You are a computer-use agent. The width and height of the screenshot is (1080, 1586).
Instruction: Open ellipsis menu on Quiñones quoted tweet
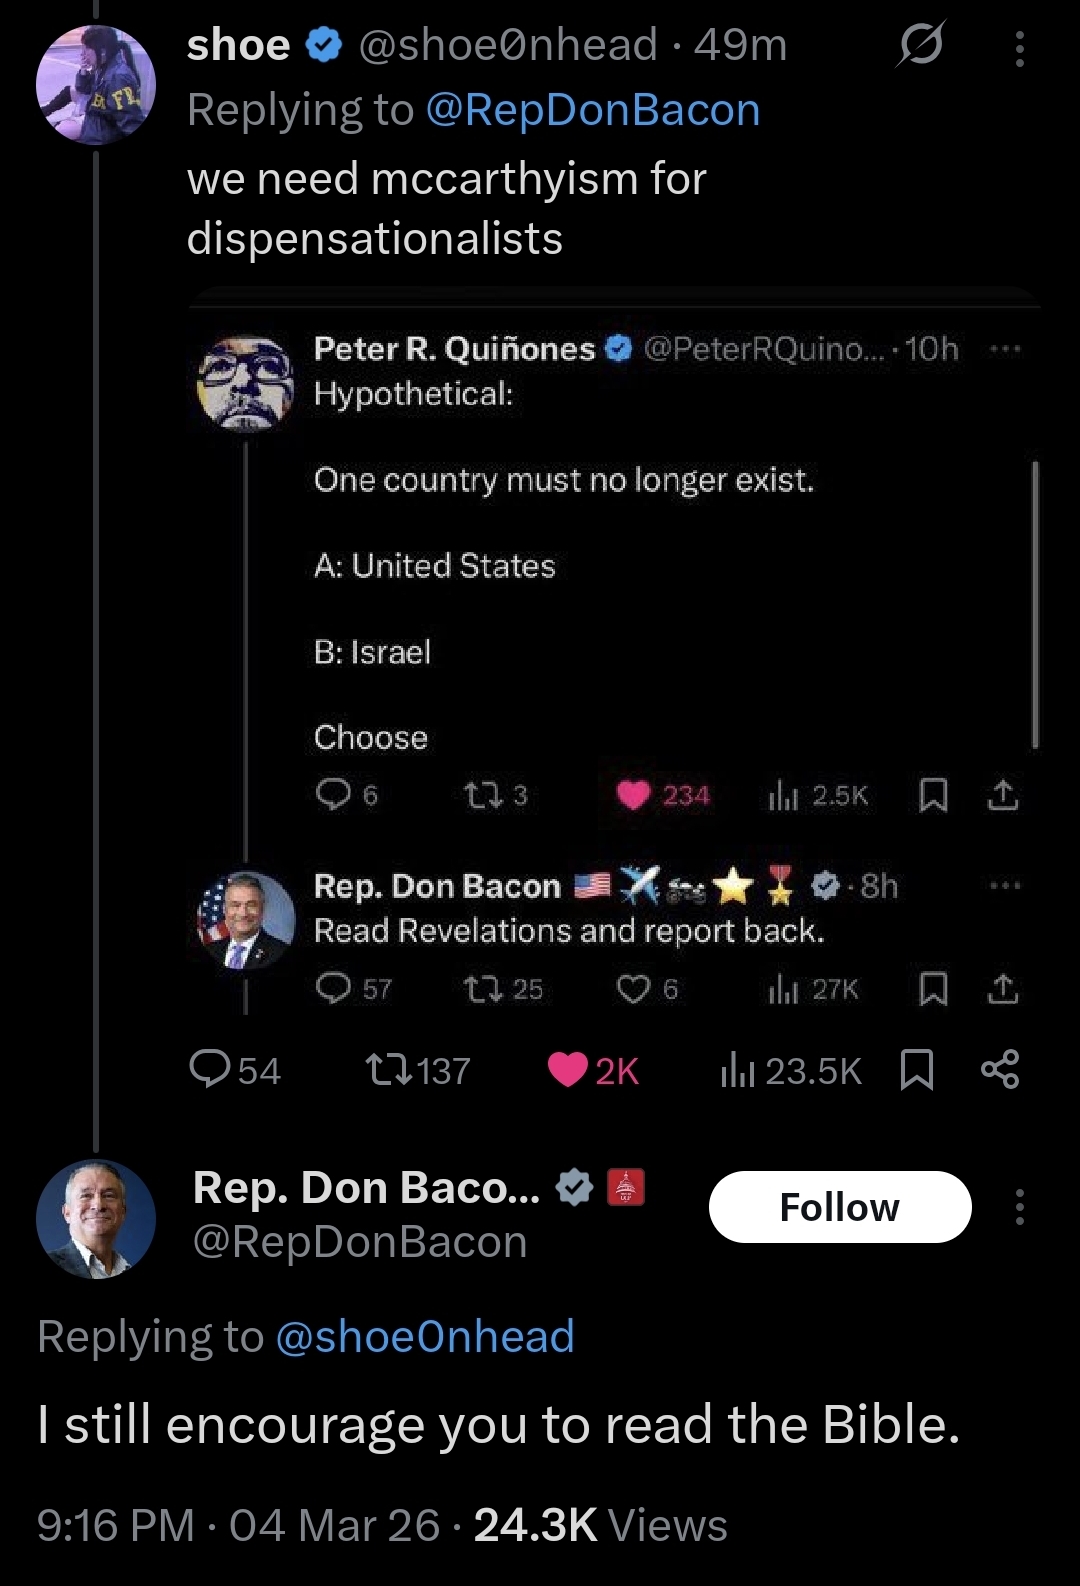tap(1004, 349)
